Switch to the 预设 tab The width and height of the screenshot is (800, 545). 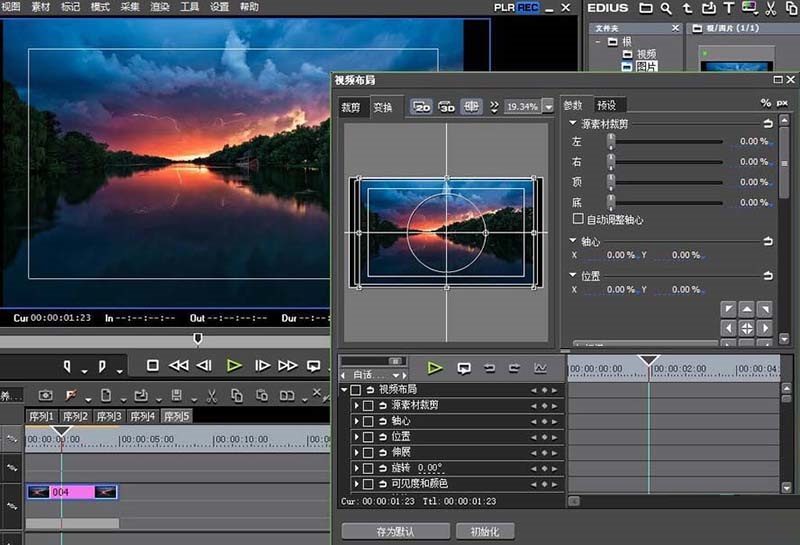click(x=606, y=105)
